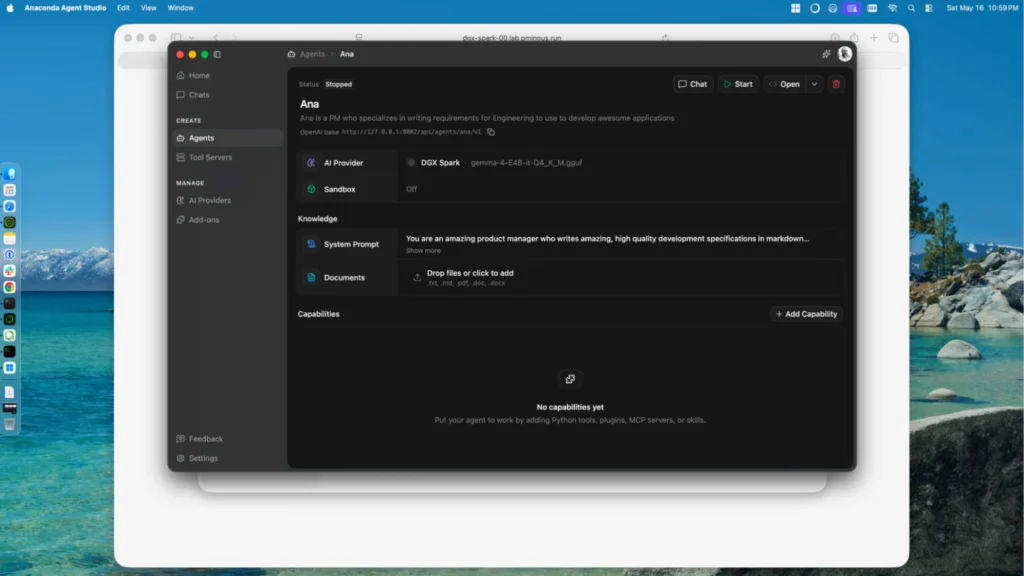1024x576 pixels.
Task: Open Slack from the Dock
Action: coord(10,271)
